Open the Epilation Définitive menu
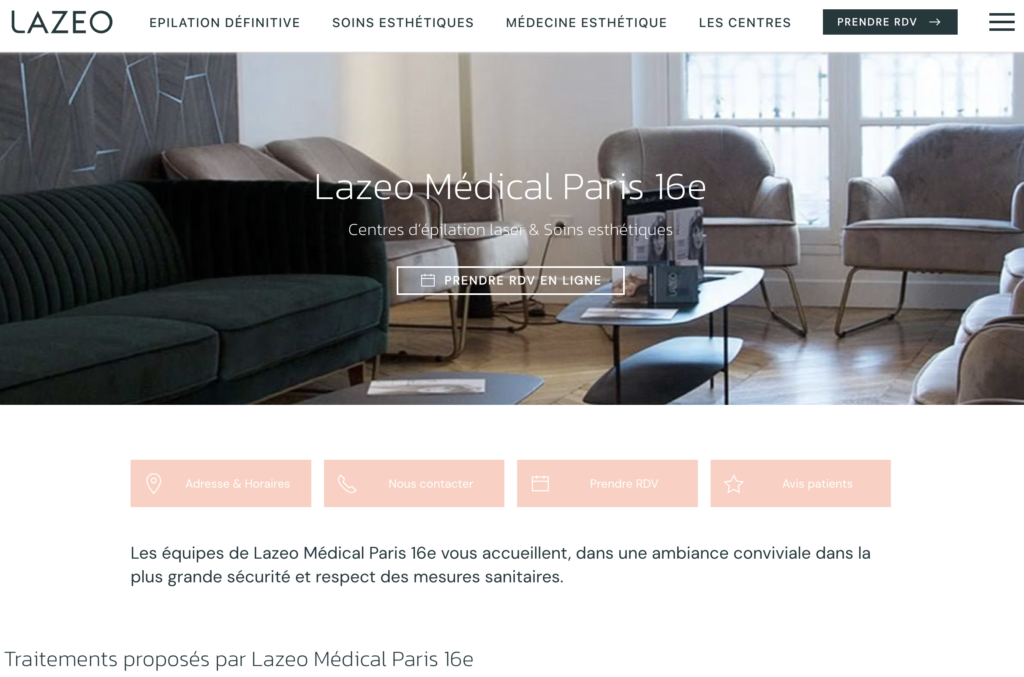The image size is (1024, 677). (x=225, y=23)
